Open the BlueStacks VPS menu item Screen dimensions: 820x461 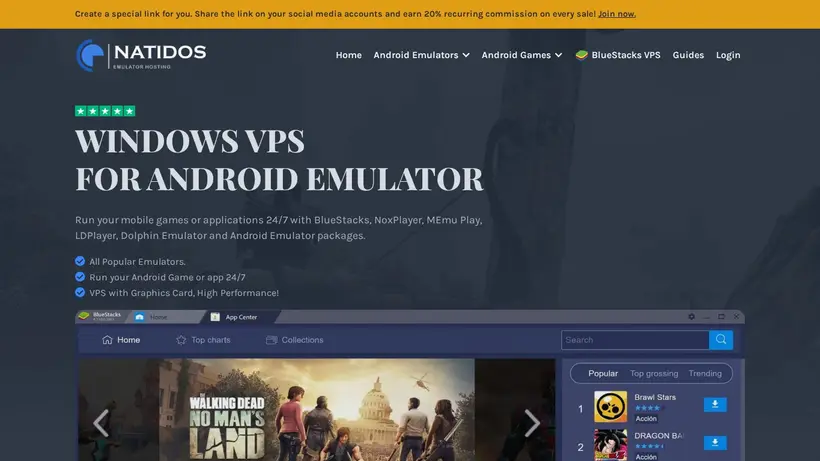[618, 55]
